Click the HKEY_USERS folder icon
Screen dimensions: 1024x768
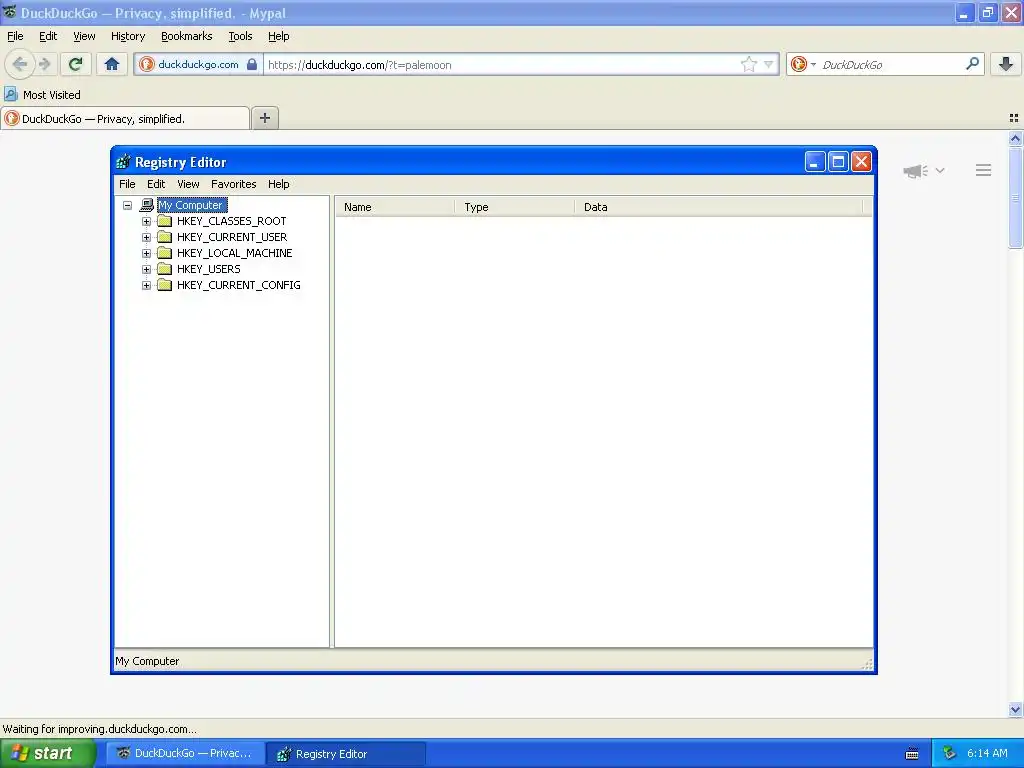(165, 269)
